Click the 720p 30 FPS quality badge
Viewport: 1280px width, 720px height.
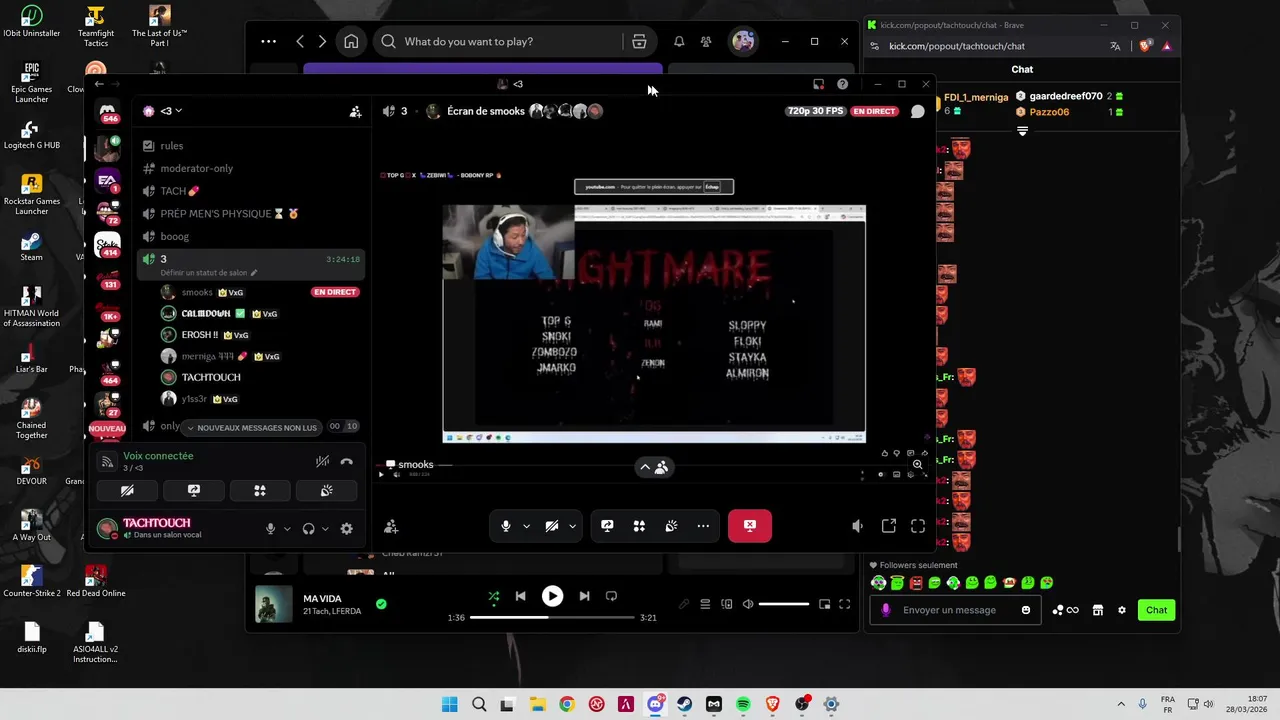tap(815, 111)
